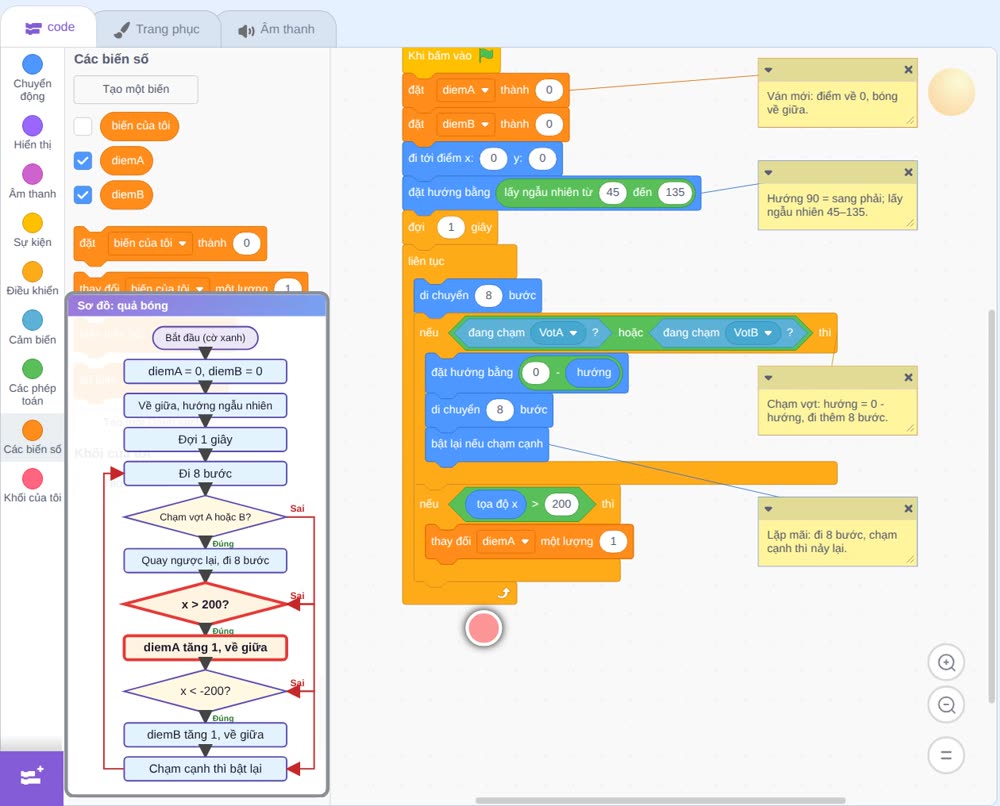1000x806 pixels.
Task: Collapse the 'Ván mới' comment note
Action: (x=768, y=70)
